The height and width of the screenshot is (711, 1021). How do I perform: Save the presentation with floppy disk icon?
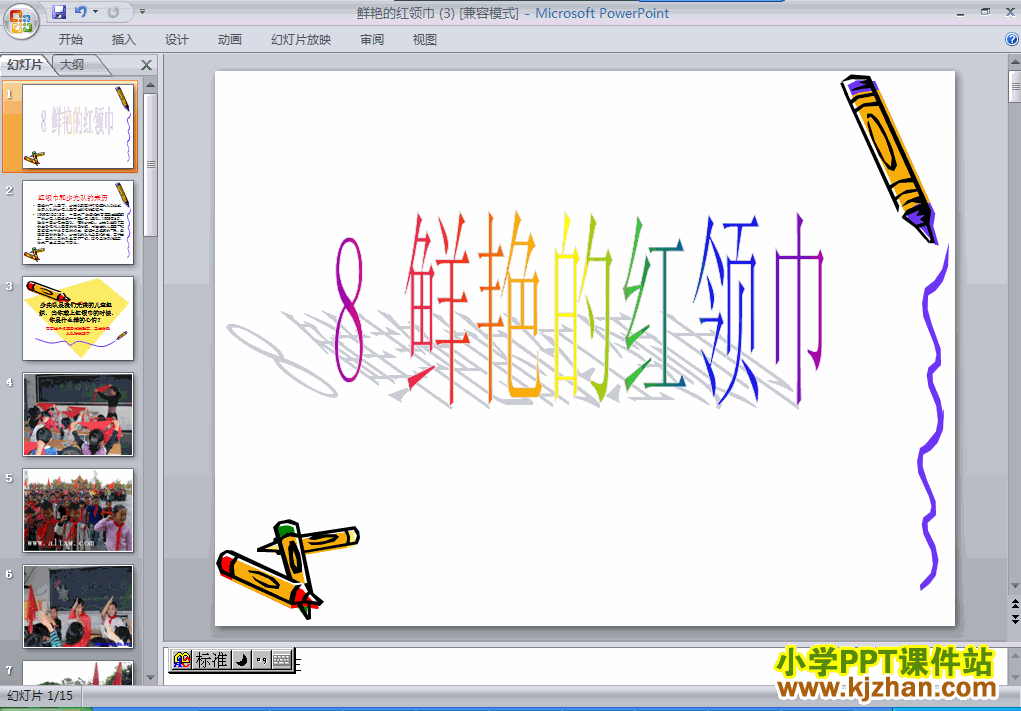point(59,12)
